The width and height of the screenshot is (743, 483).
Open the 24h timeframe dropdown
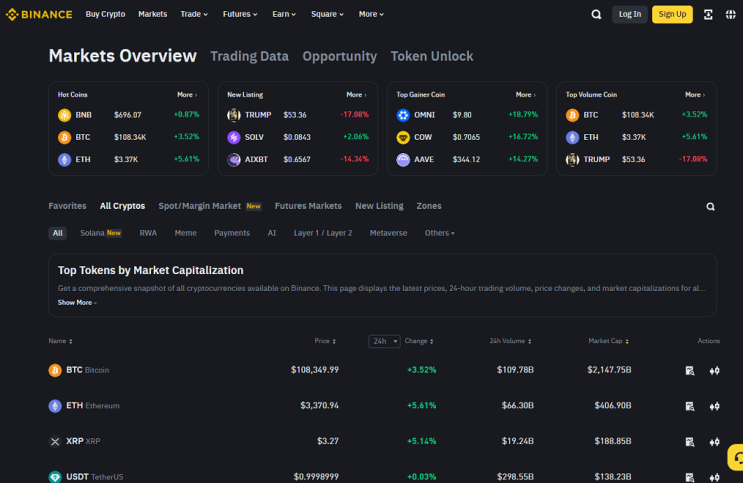coord(384,341)
